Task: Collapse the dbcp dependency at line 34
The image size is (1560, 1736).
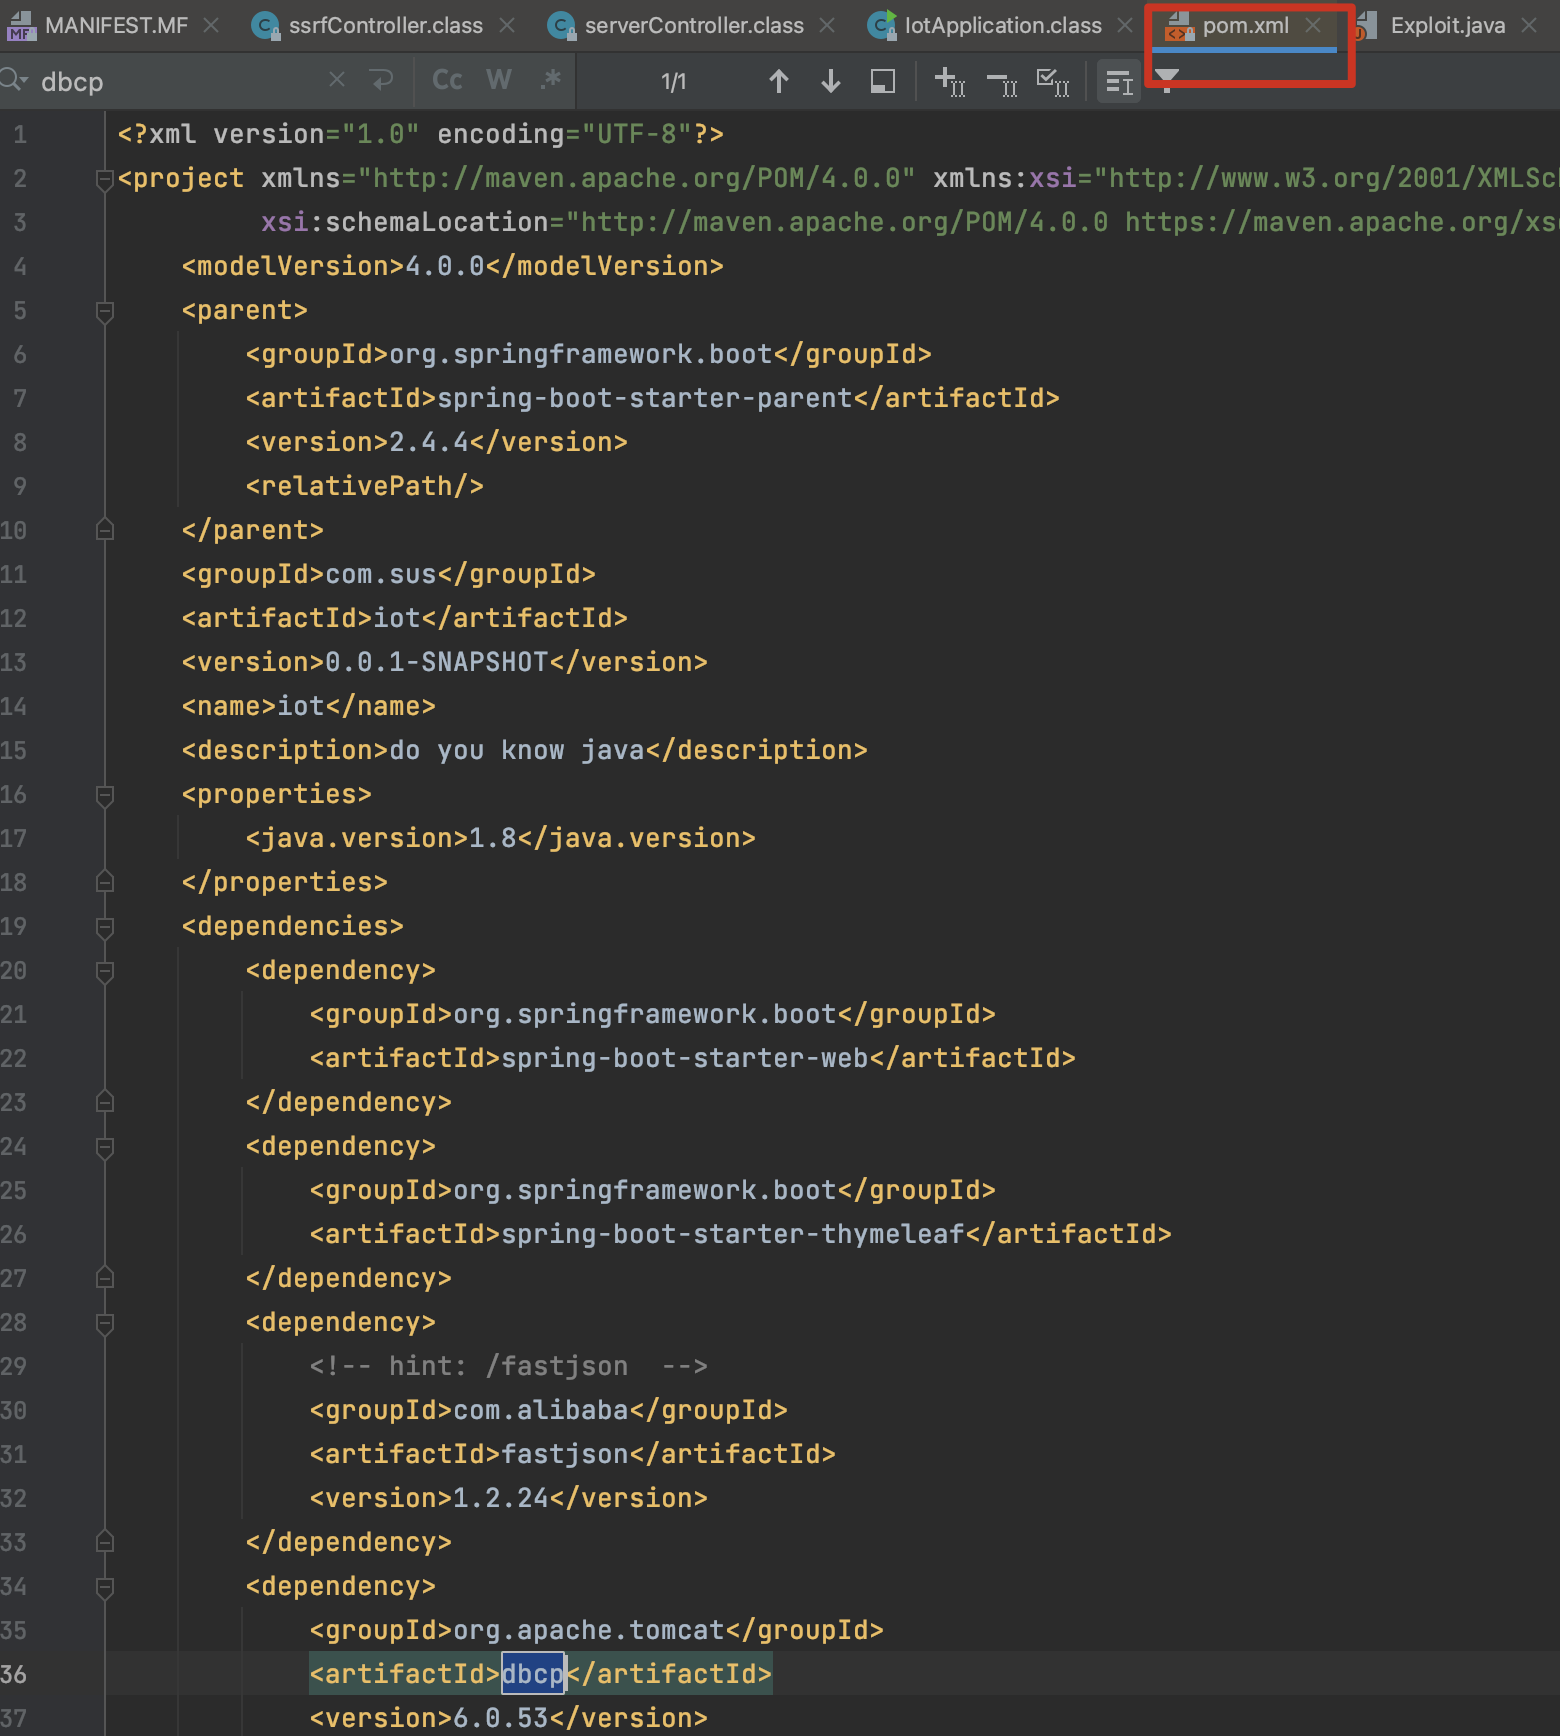Action: 104,1587
